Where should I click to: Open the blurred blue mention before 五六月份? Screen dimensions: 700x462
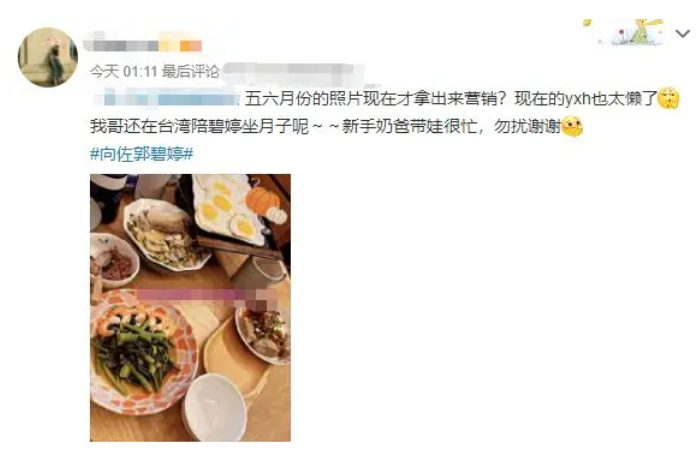click(167, 98)
